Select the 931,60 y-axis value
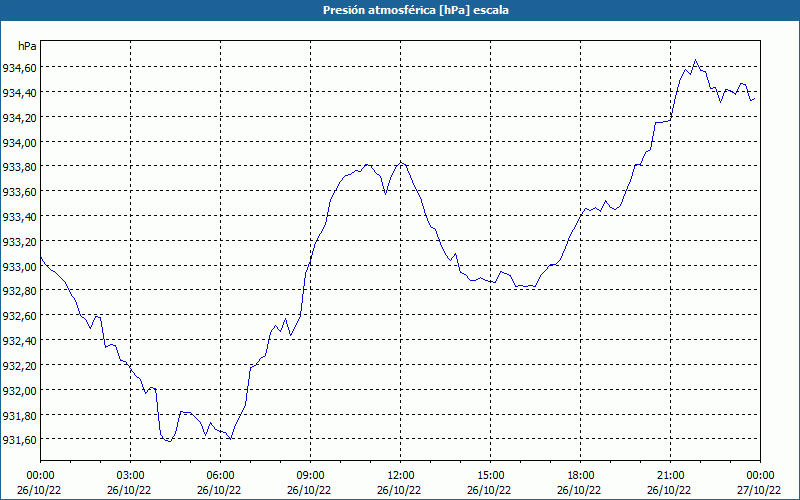Image resolution: width=800 pixels, height=500 pixels. (19, 440)
